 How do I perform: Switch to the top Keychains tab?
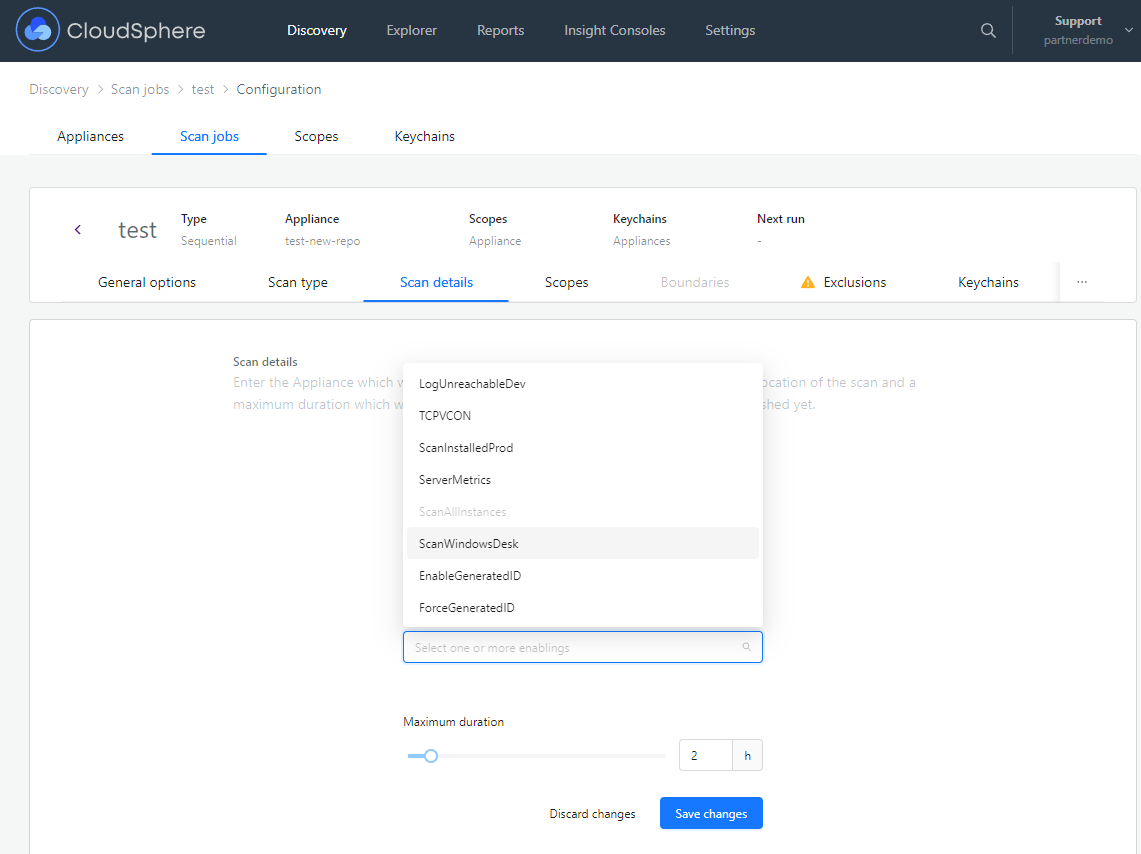[424, 136]
